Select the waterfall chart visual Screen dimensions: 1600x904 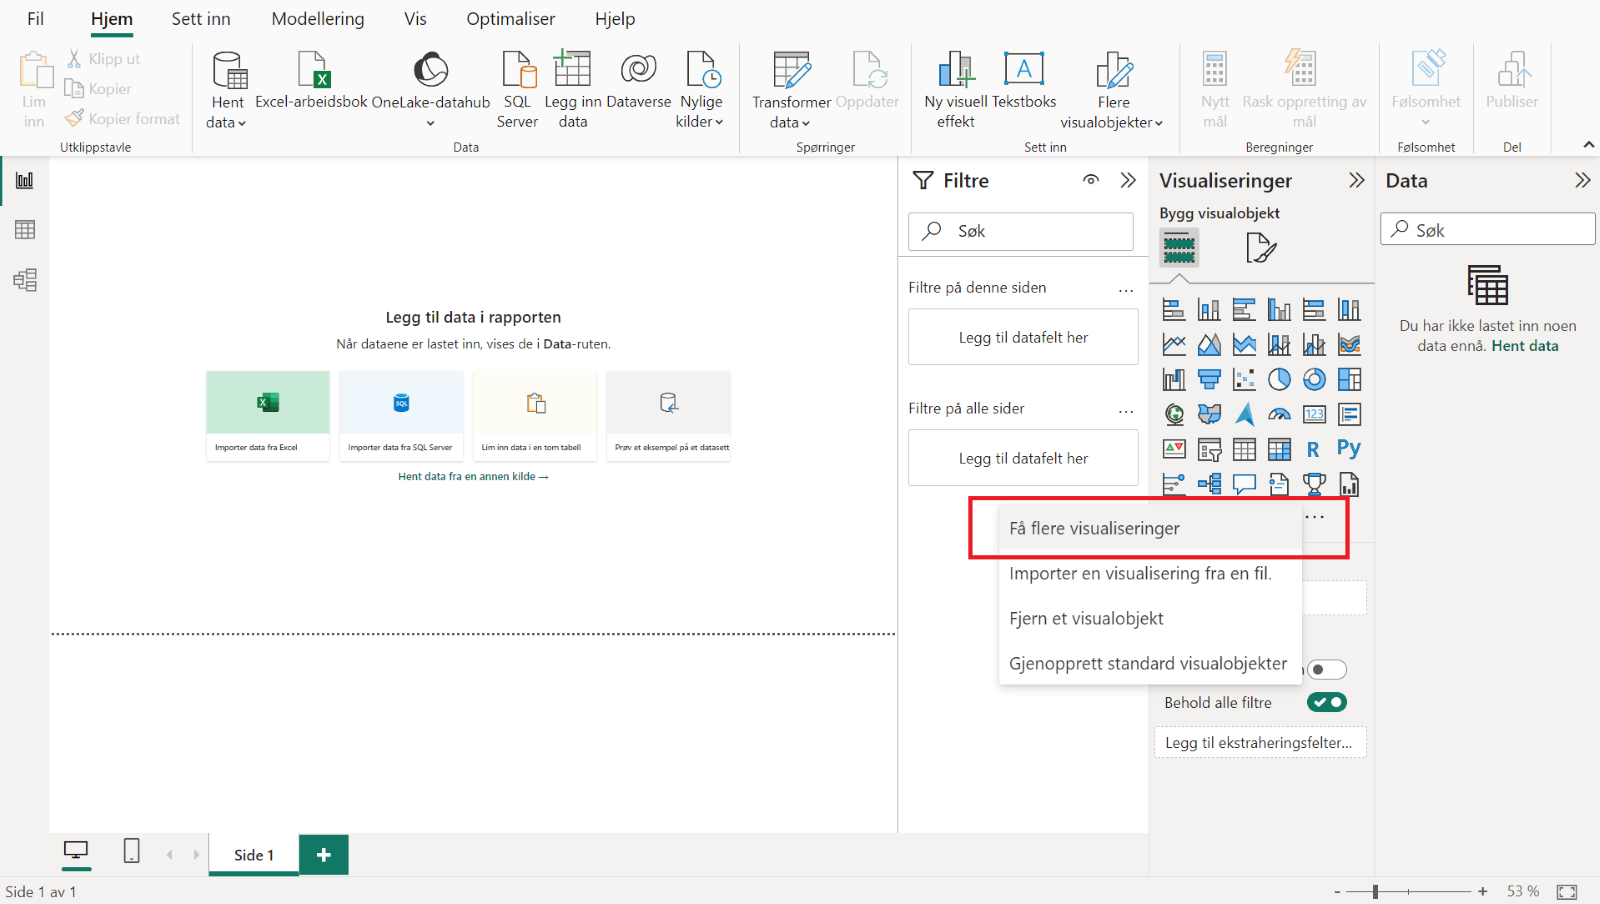pyautogui.click(x=1174, y=380)
